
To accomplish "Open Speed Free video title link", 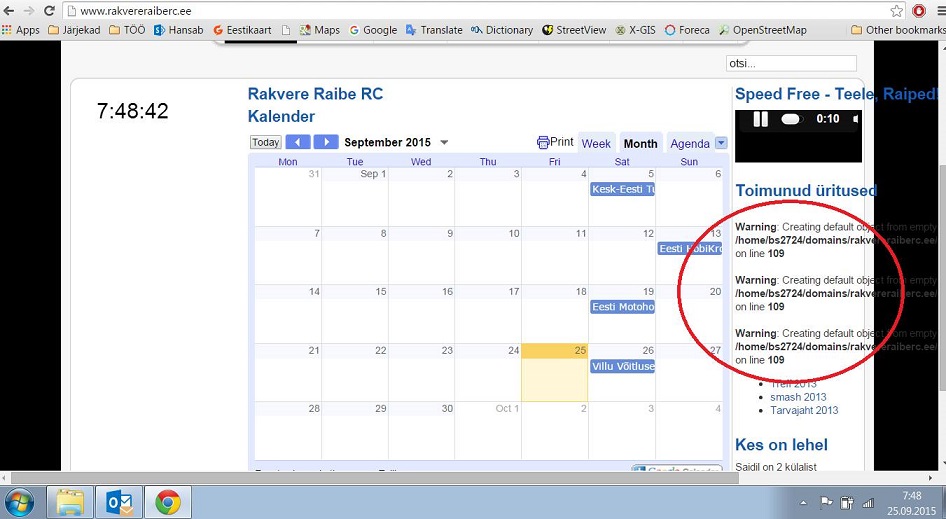I will pyautogui.click(x=836, y=94).
